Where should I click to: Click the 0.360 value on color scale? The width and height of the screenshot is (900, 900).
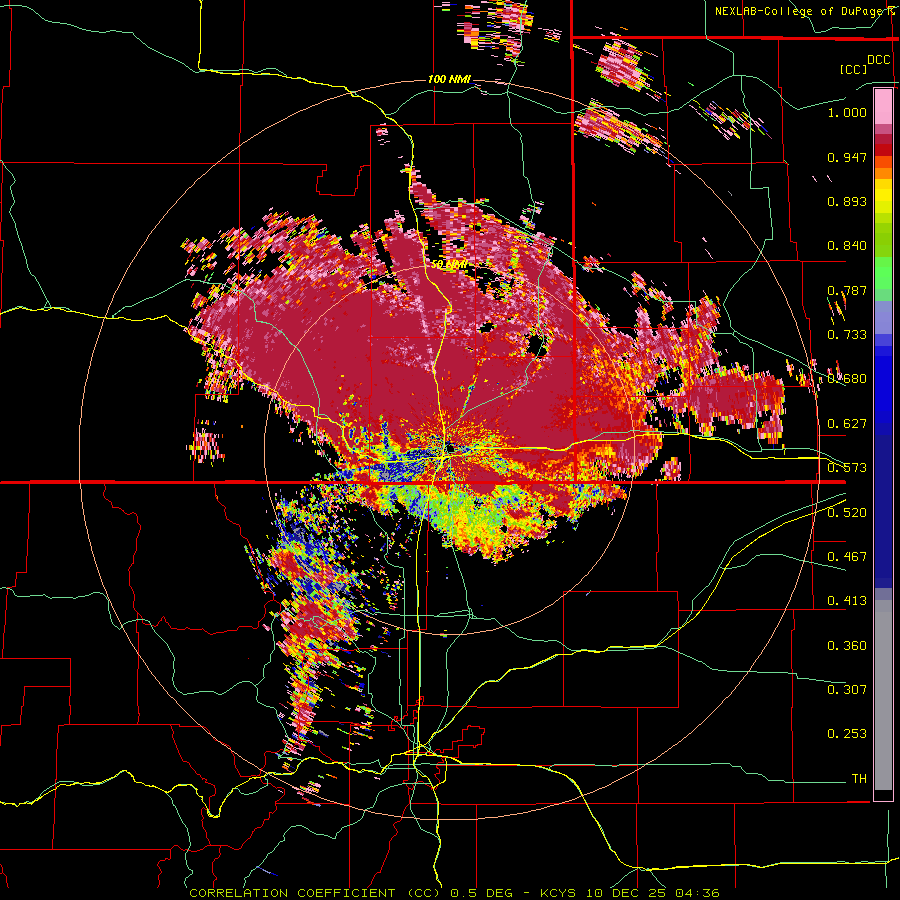[847, 646]
